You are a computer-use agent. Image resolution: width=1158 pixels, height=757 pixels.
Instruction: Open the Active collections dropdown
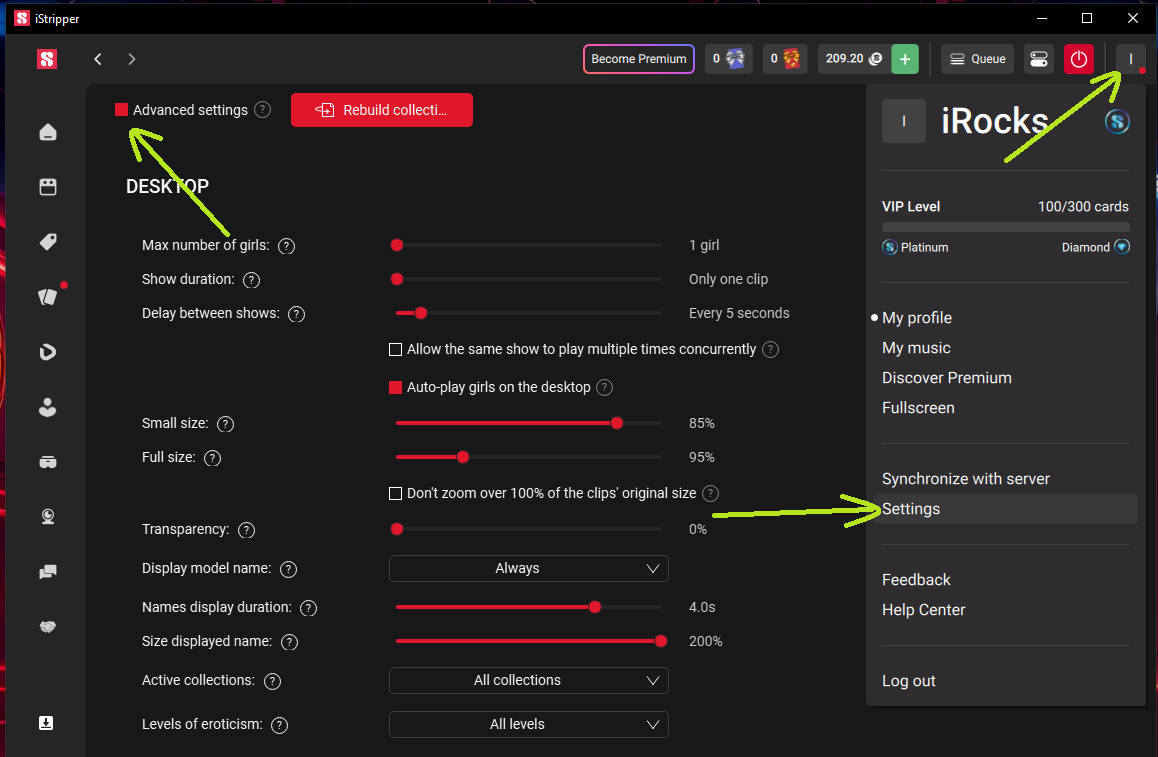tap(528, 680)
